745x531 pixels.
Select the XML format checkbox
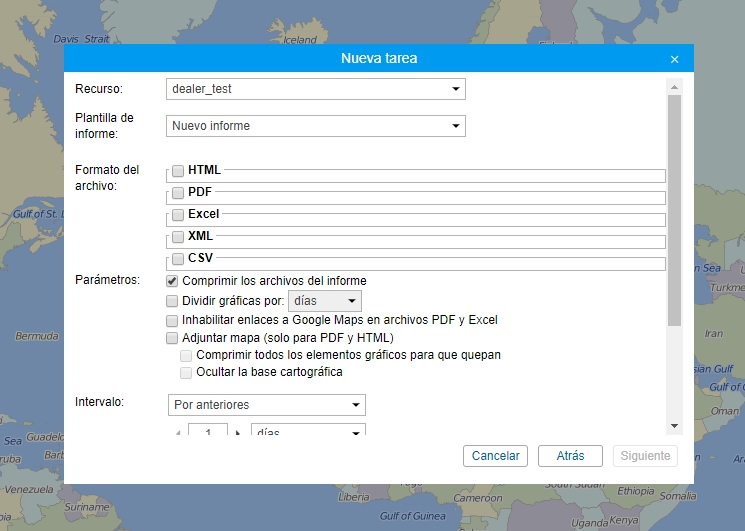click(x=177, y=237)
